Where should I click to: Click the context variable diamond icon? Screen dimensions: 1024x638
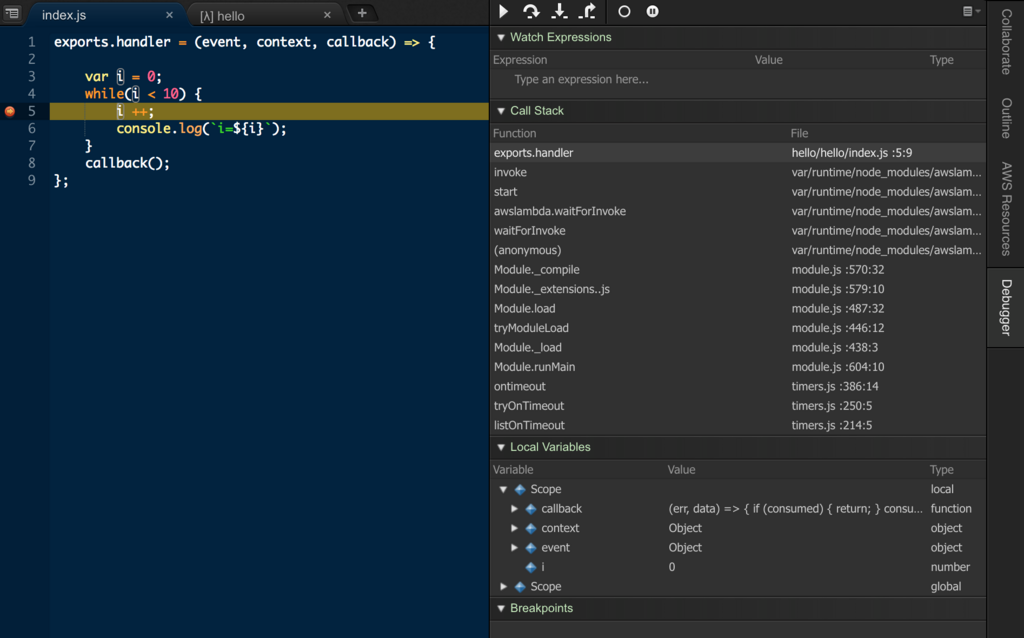(x=531, y=528)
